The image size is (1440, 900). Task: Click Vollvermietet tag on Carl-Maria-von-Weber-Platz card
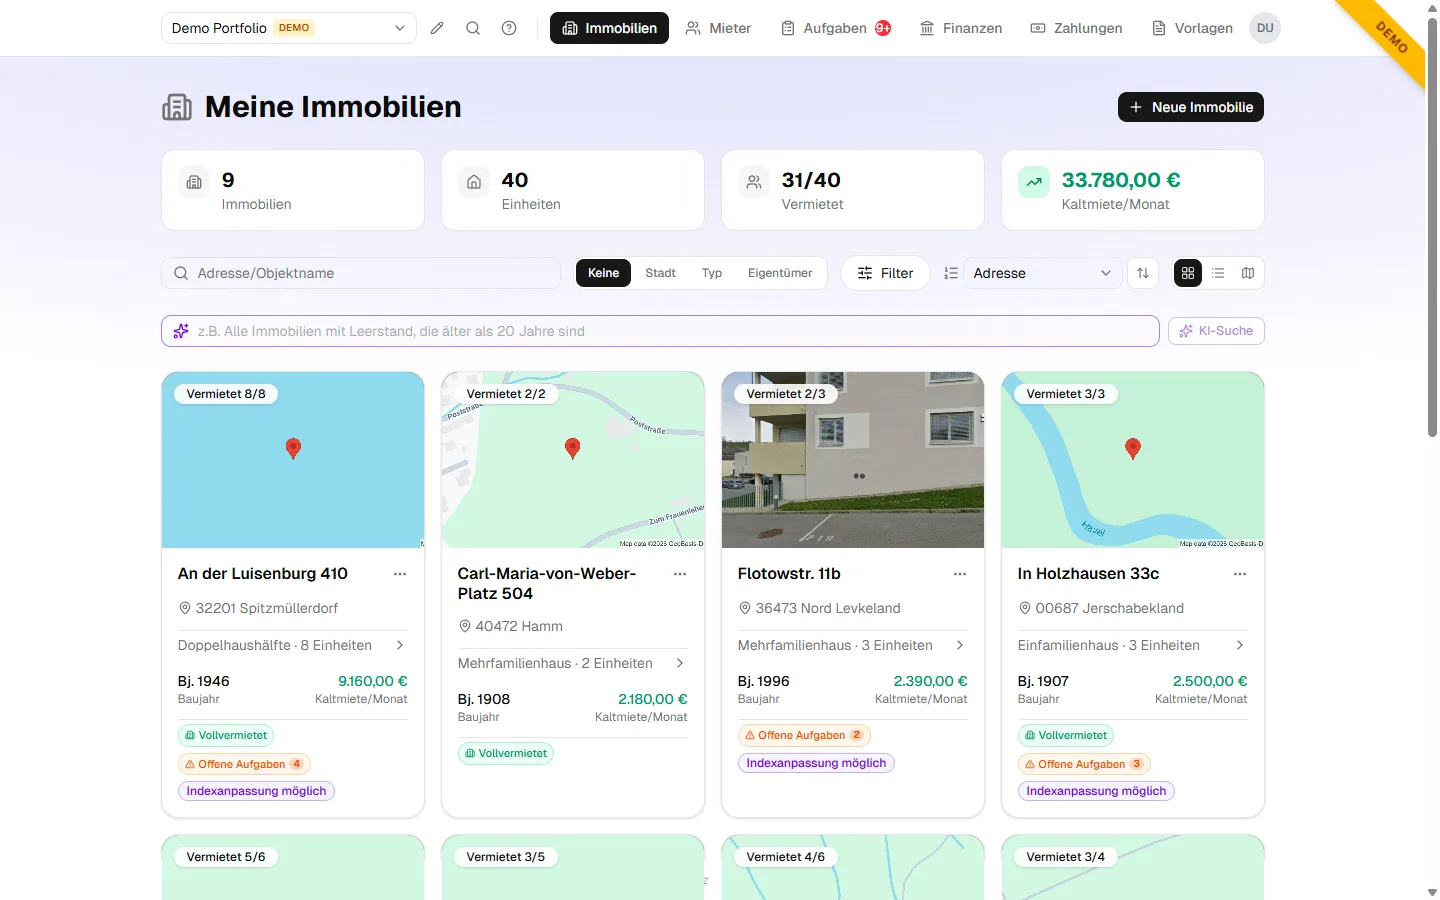(x=506, y=754)
